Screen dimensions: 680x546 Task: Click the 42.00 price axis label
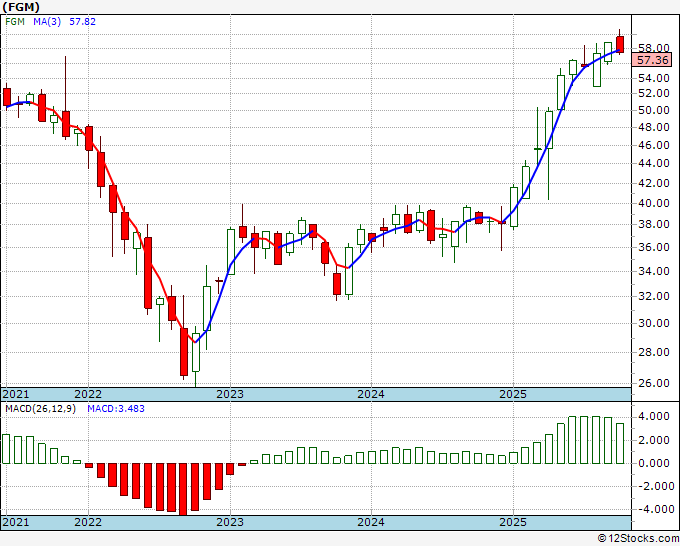tap(654, 183)
